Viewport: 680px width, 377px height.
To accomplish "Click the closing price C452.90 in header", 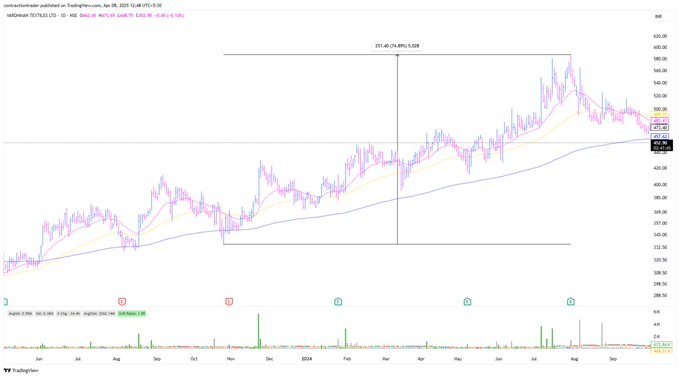I will click(x=144, y=16).
